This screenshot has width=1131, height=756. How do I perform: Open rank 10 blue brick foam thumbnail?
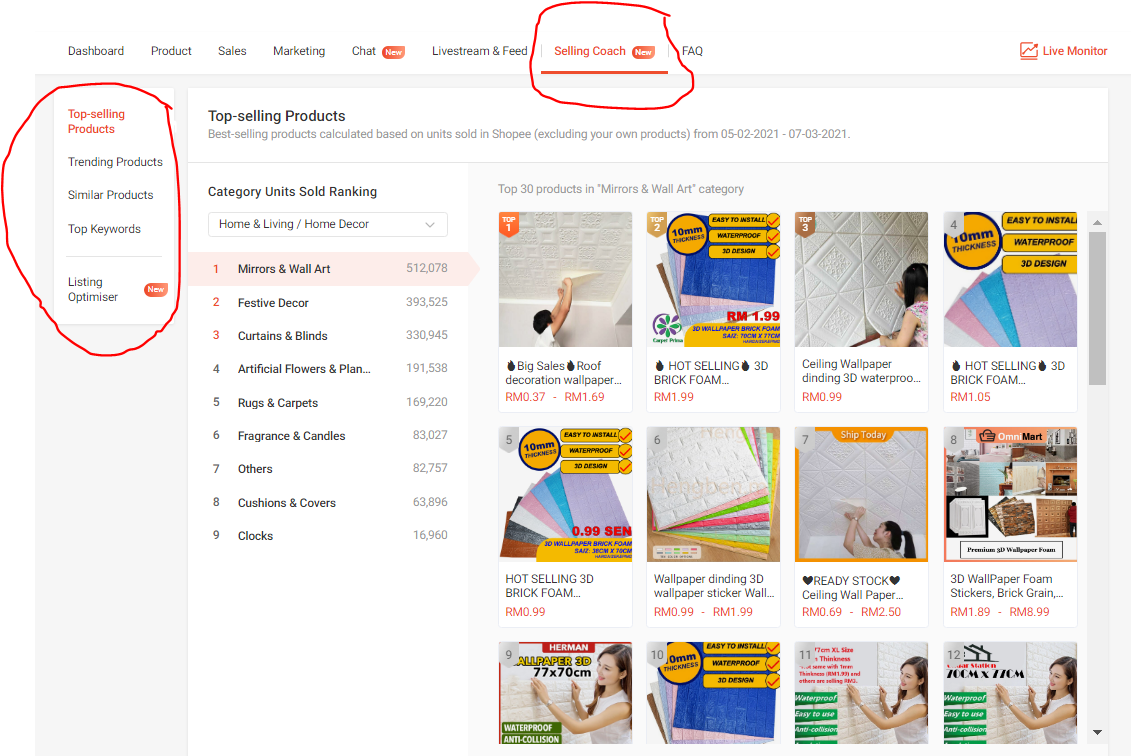(713, 693)
